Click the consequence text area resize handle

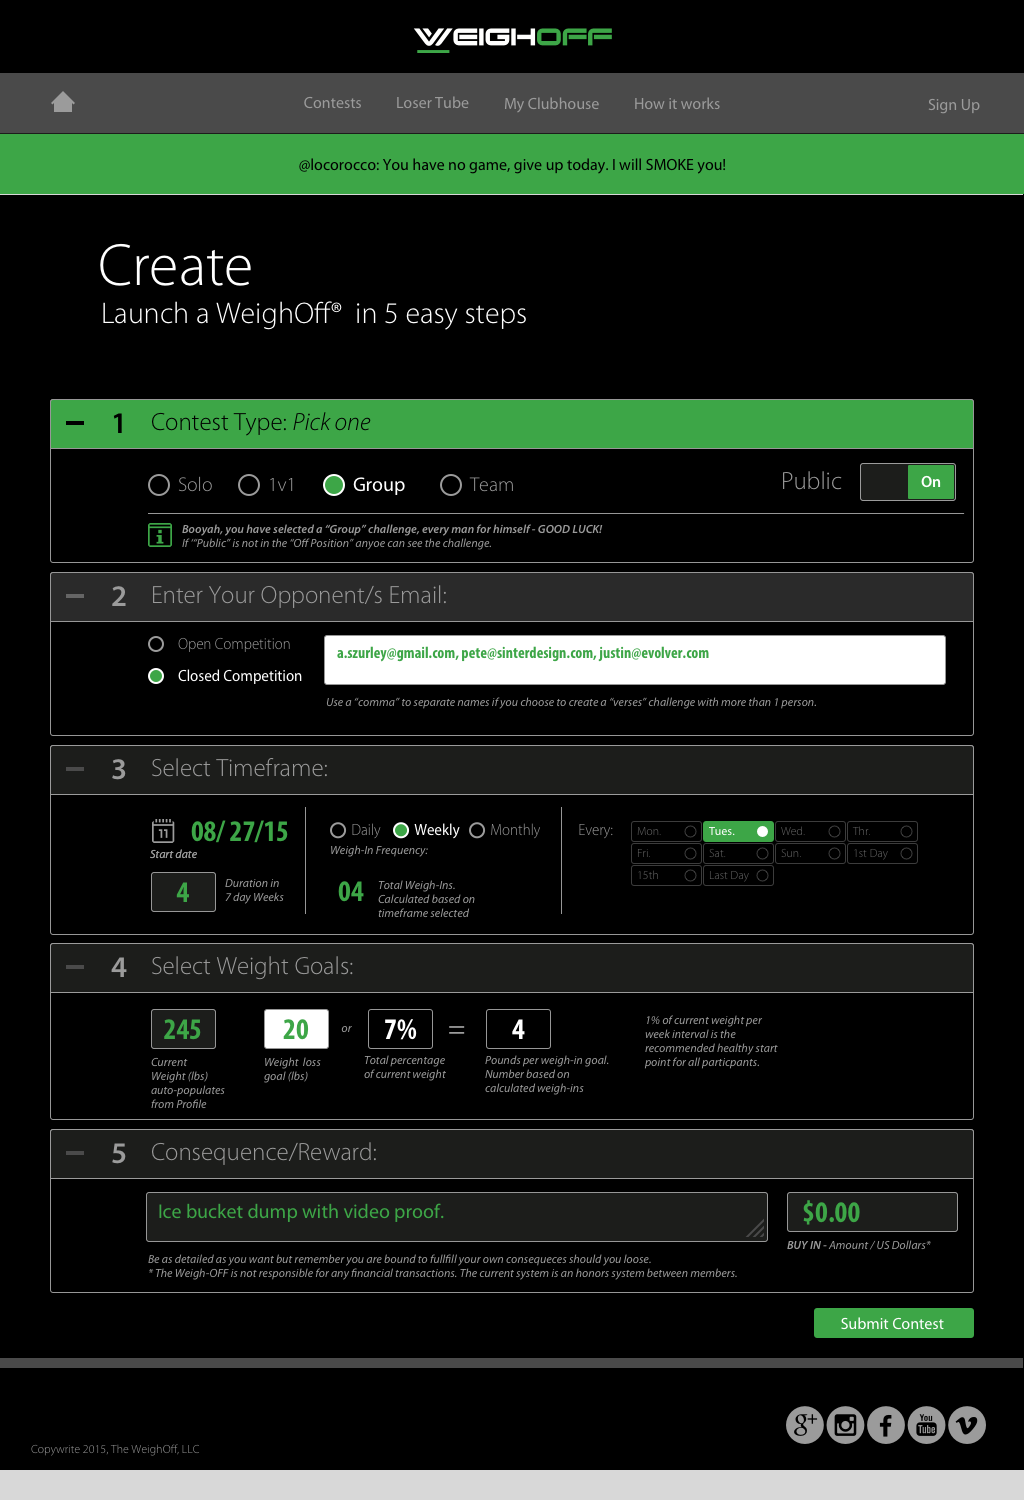pyautogui.click(x=757, y=1230)
